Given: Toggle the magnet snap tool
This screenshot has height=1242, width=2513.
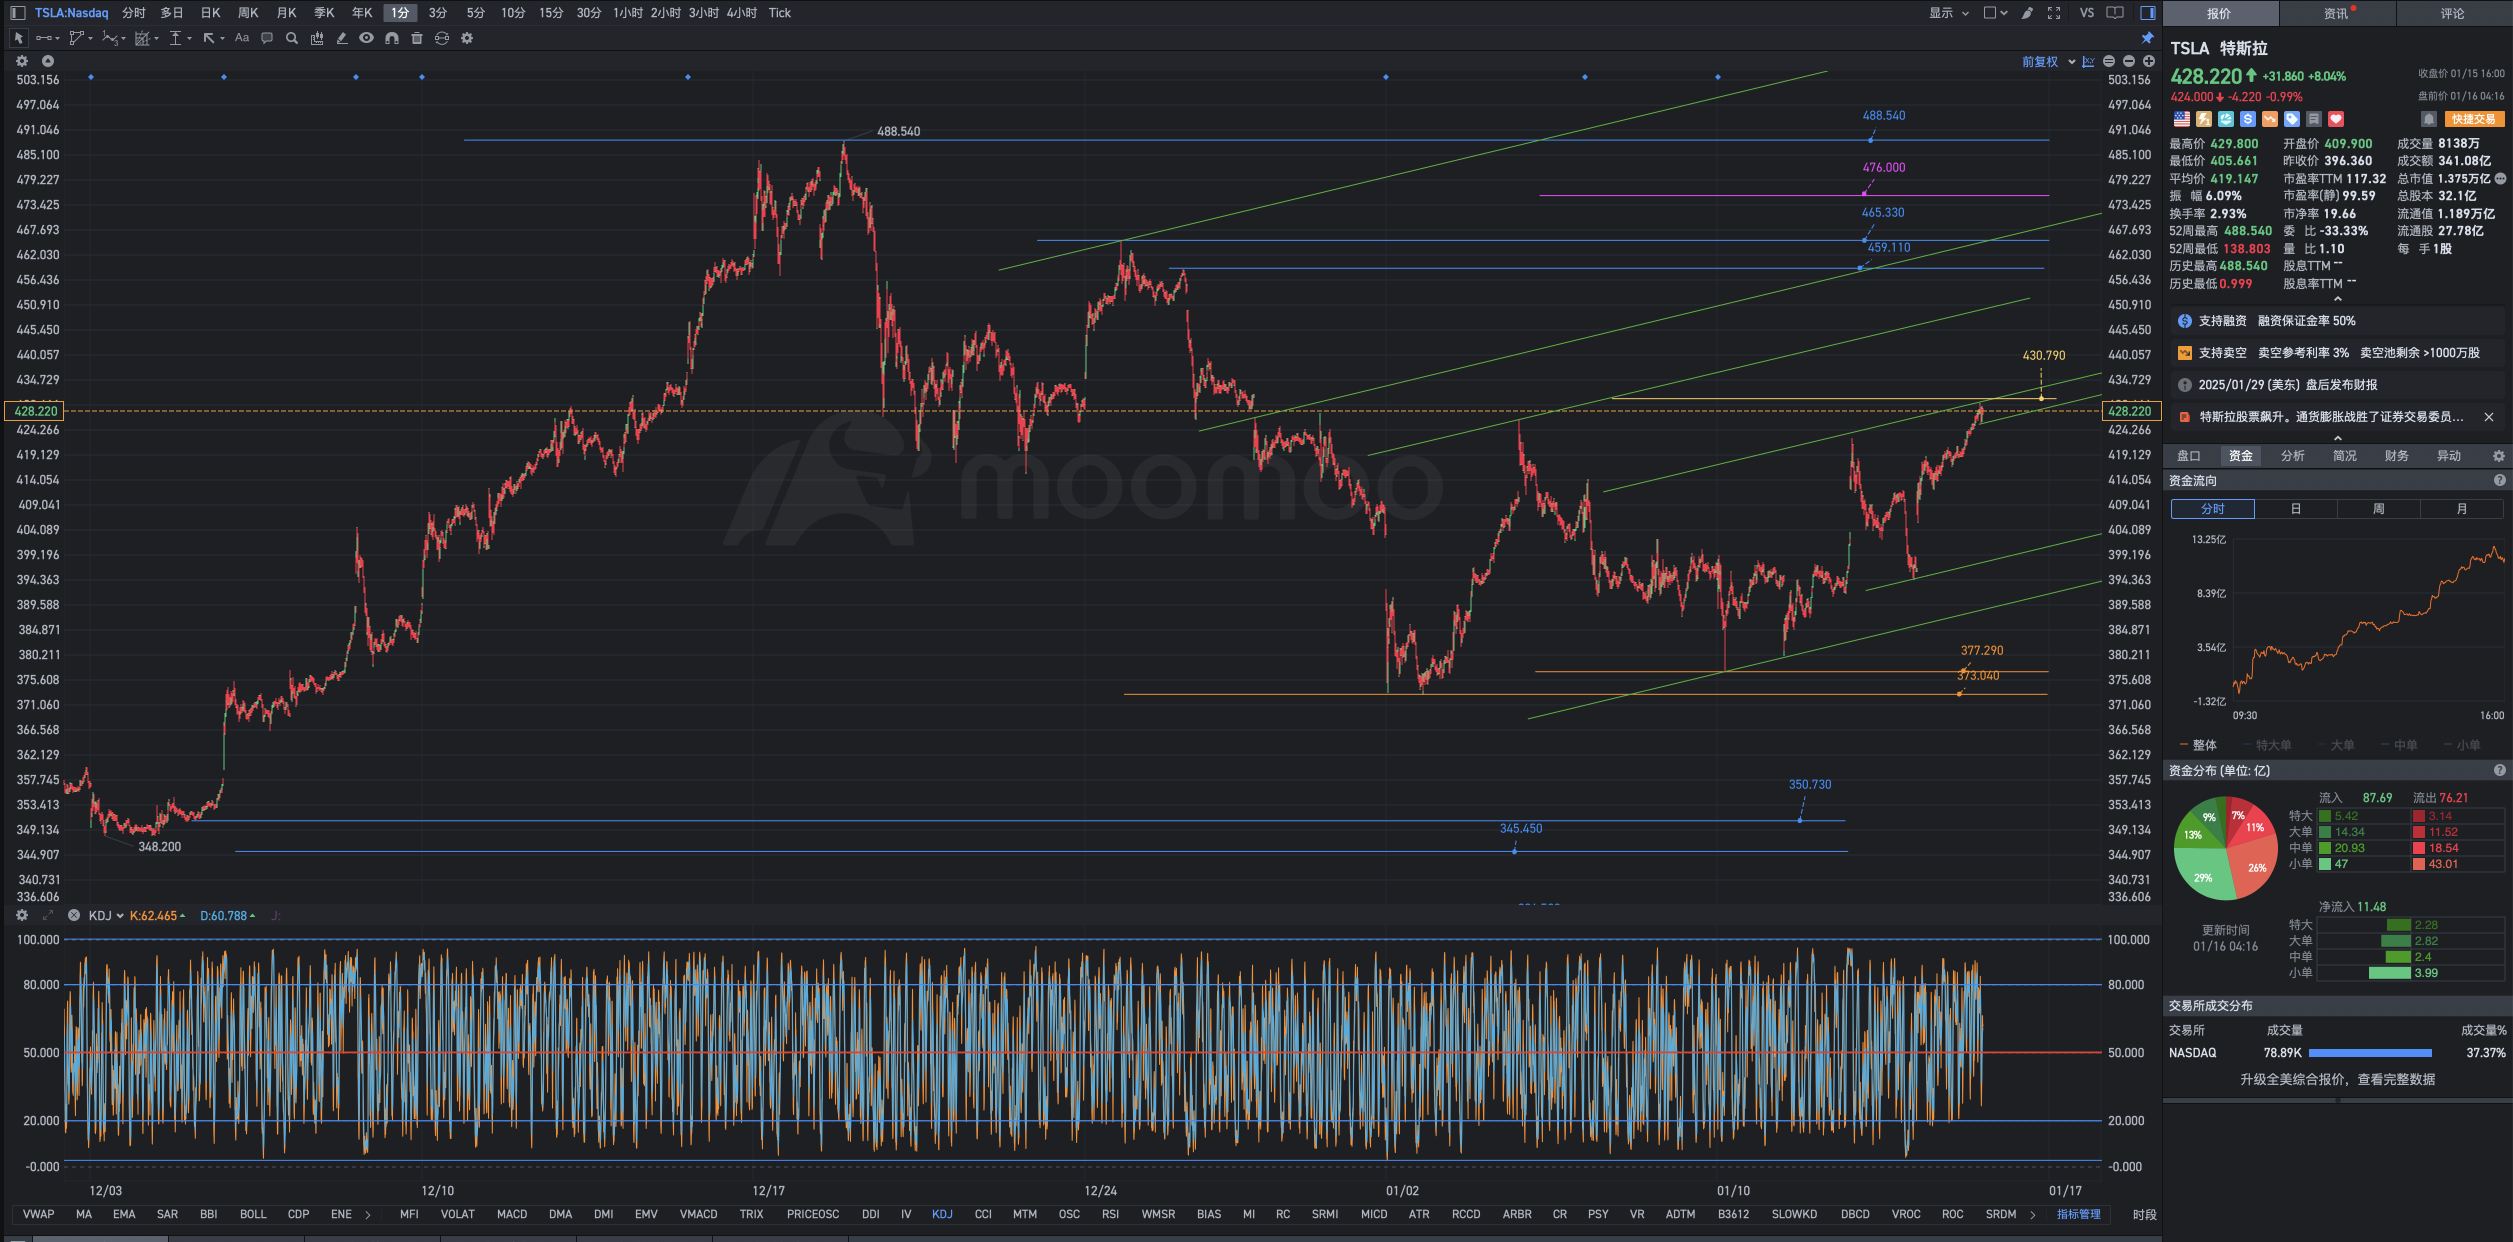Looking at the screenshot, I should (x=392, y=38).
